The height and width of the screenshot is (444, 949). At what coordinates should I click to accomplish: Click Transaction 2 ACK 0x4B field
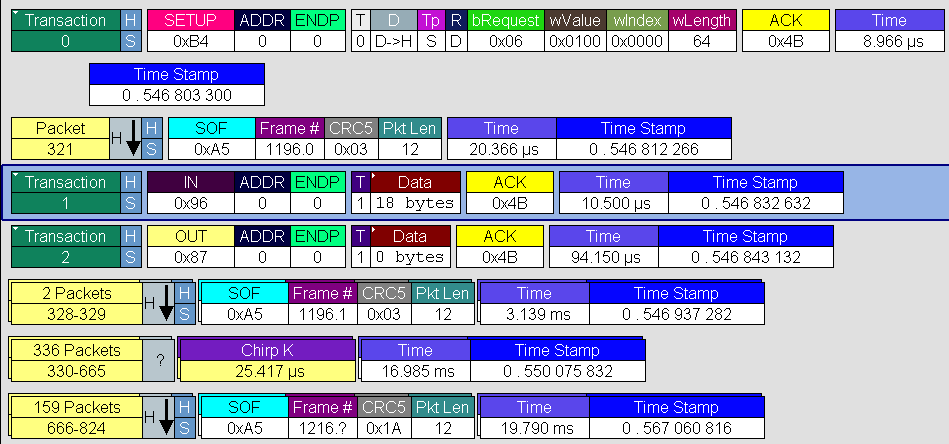click(x=500, y=246)
